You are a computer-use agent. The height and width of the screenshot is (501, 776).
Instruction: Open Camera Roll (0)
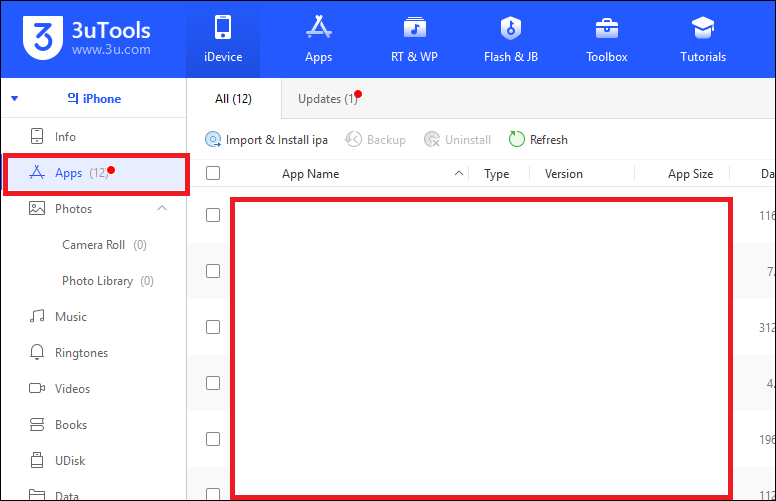104,245
